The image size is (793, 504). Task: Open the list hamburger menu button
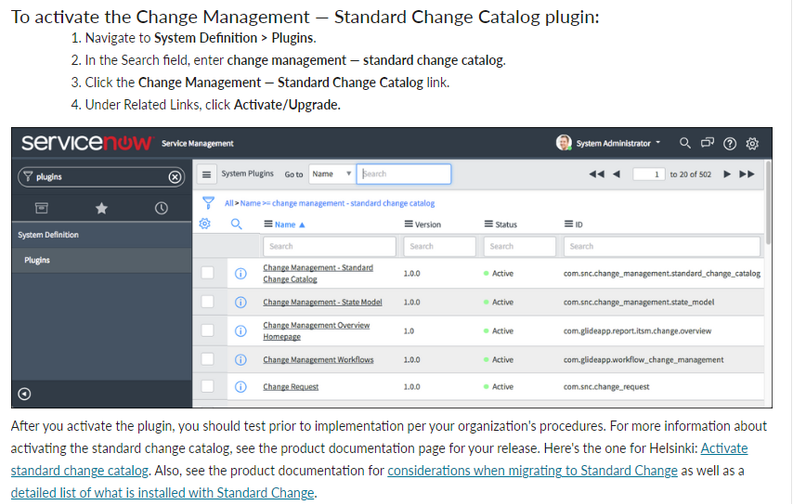pos(206,174)
